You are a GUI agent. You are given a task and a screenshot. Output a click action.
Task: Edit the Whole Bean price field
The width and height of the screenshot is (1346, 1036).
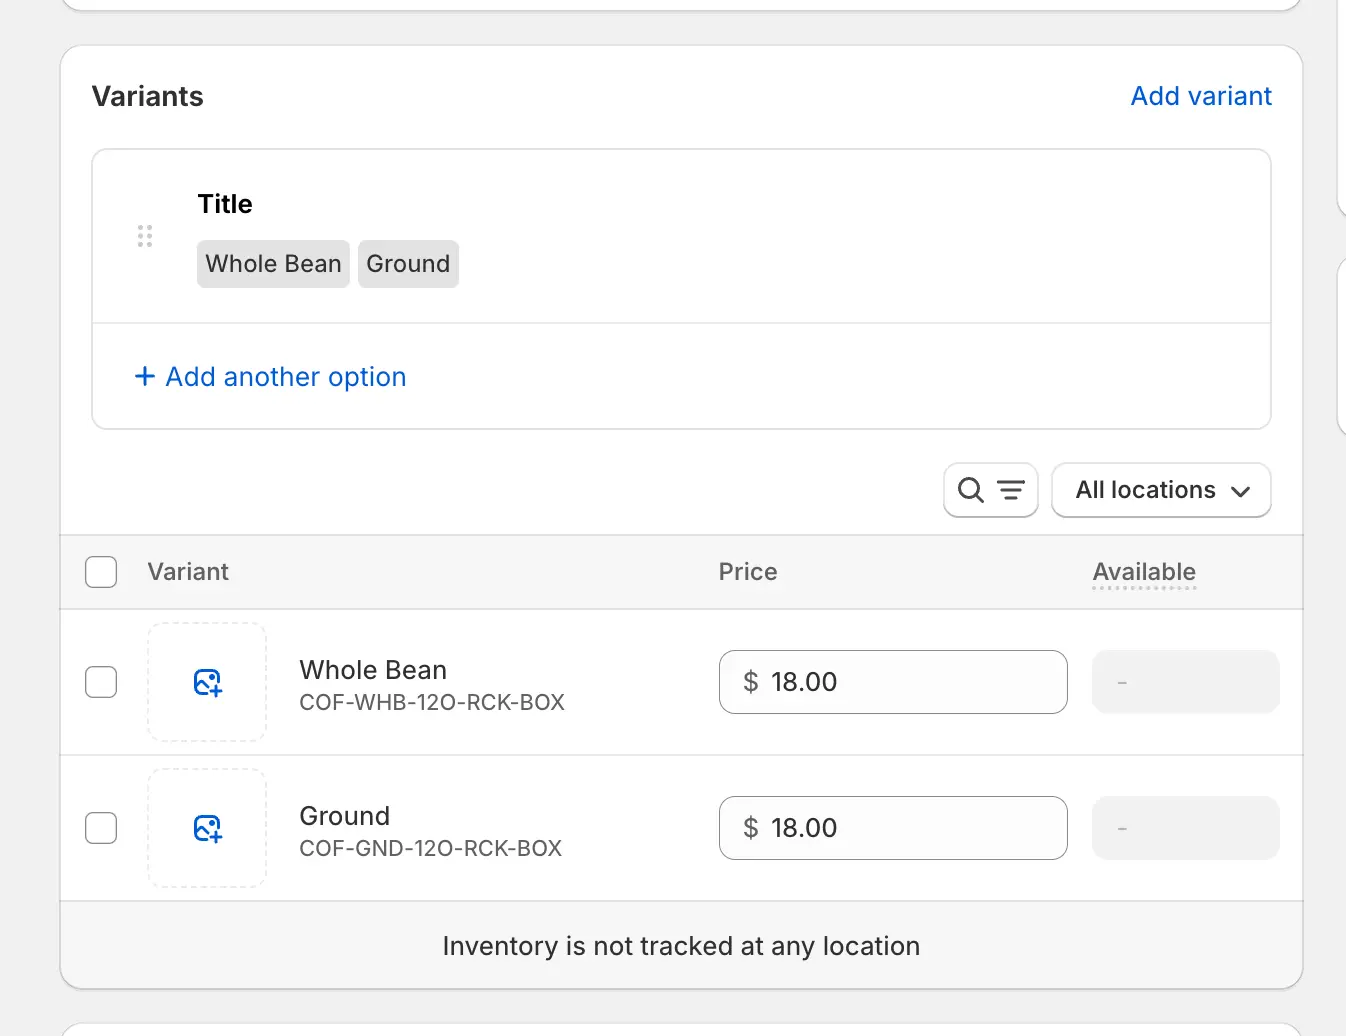892,682
